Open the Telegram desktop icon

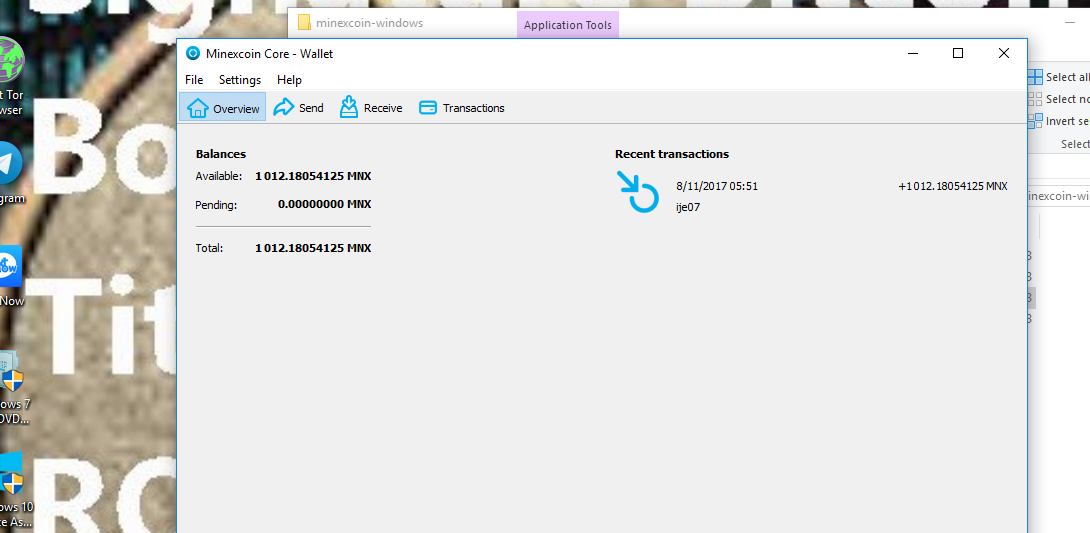11,174
